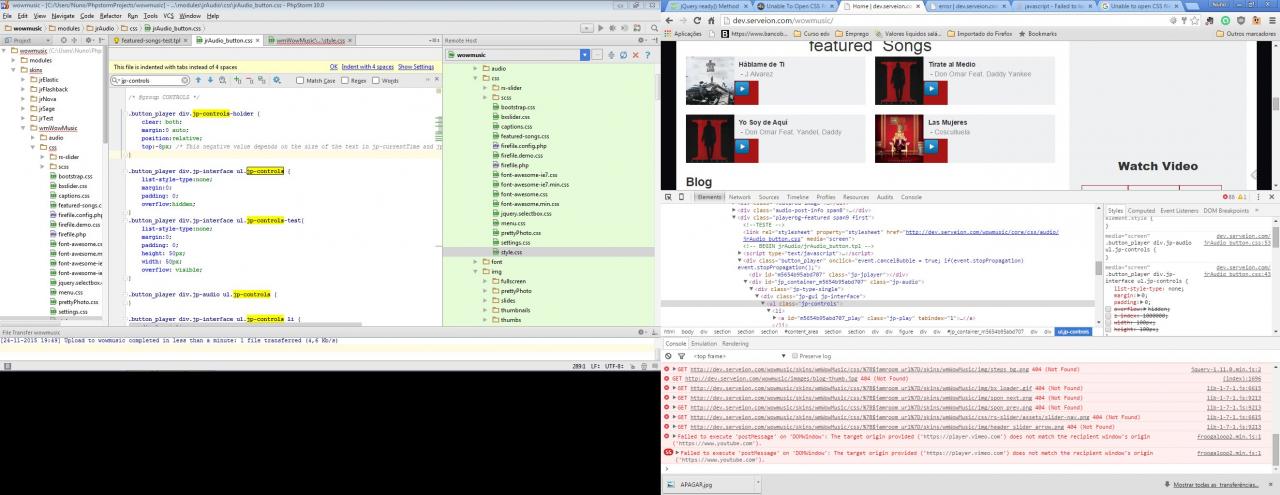1280x495 pixels.
Task: Click the Indent with 4 spaces link
Action: point(368,67)
